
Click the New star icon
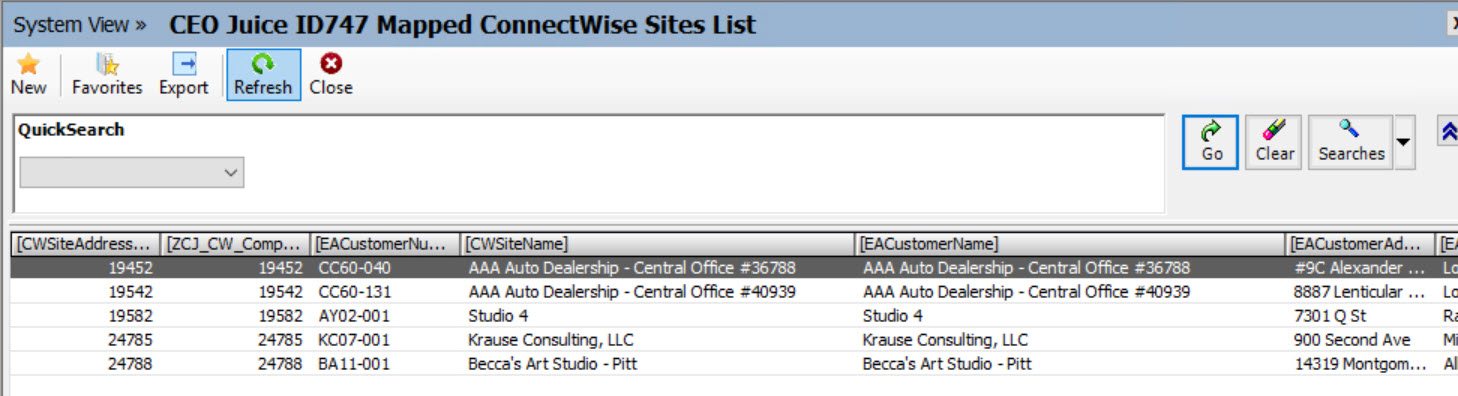(28, 65)
